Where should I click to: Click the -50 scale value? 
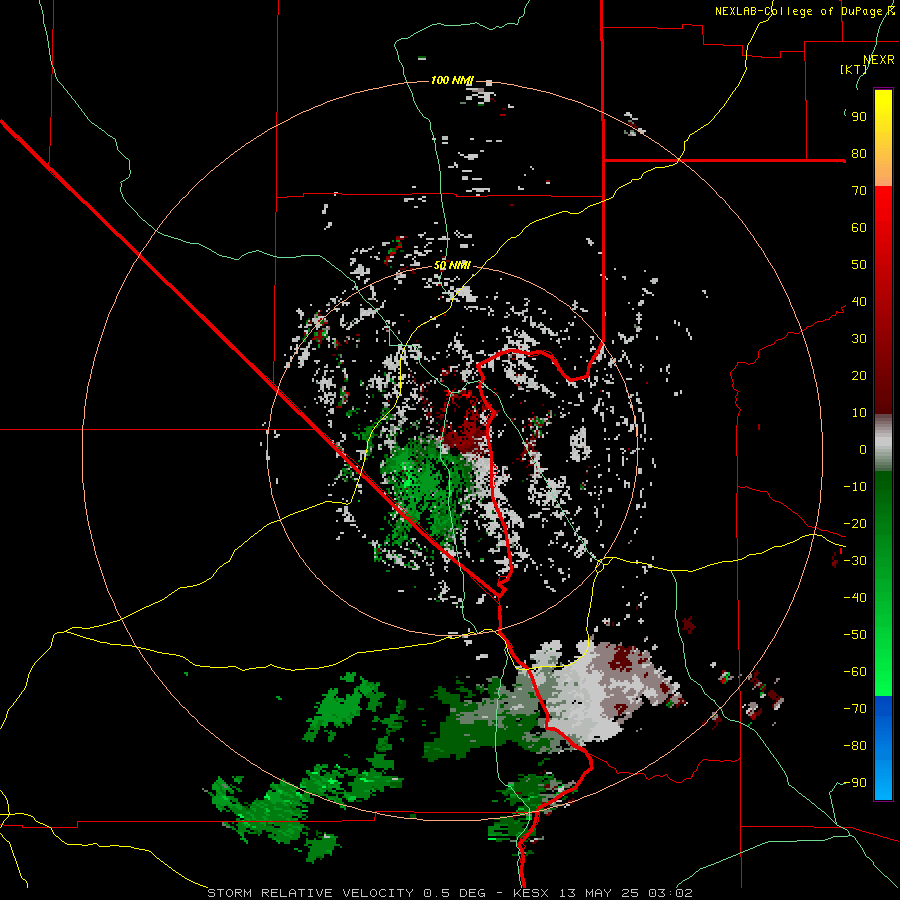(855, 635)
